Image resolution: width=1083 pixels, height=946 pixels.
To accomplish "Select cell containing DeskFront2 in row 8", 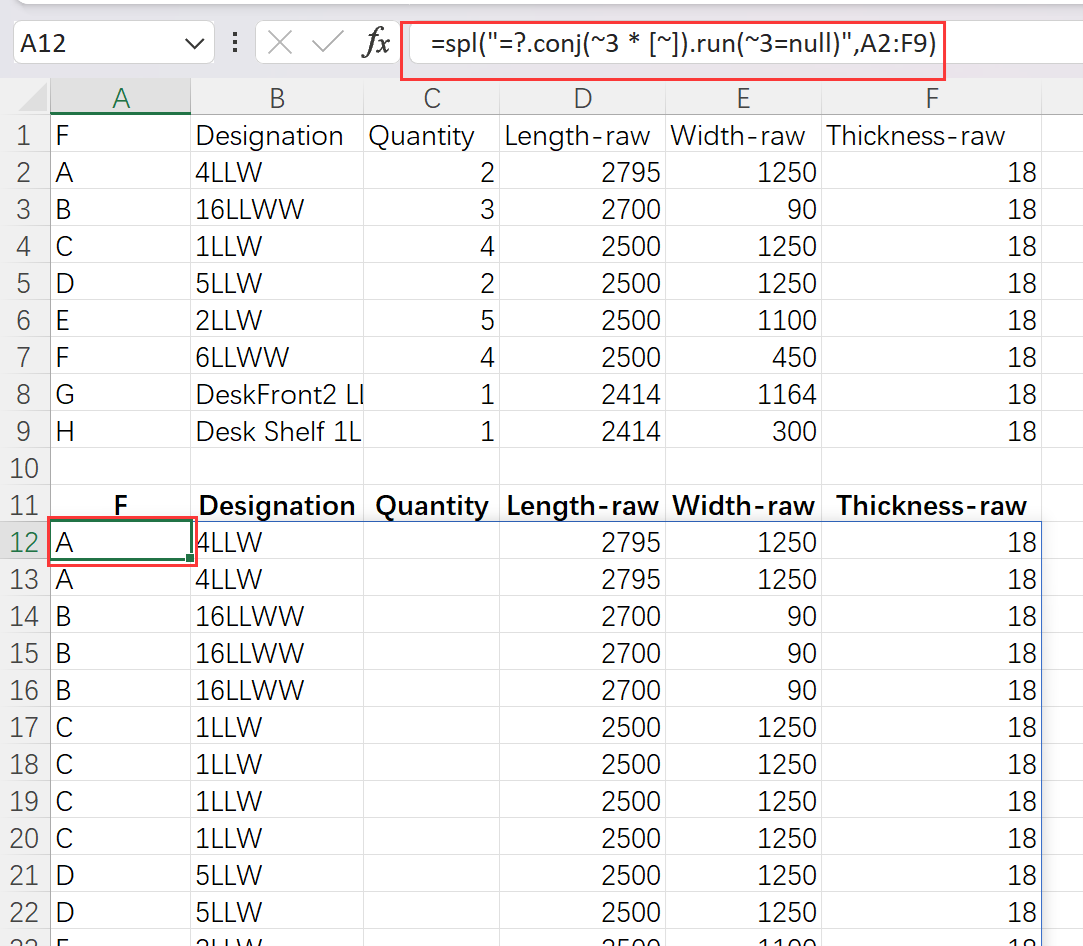I will (276, 394).
